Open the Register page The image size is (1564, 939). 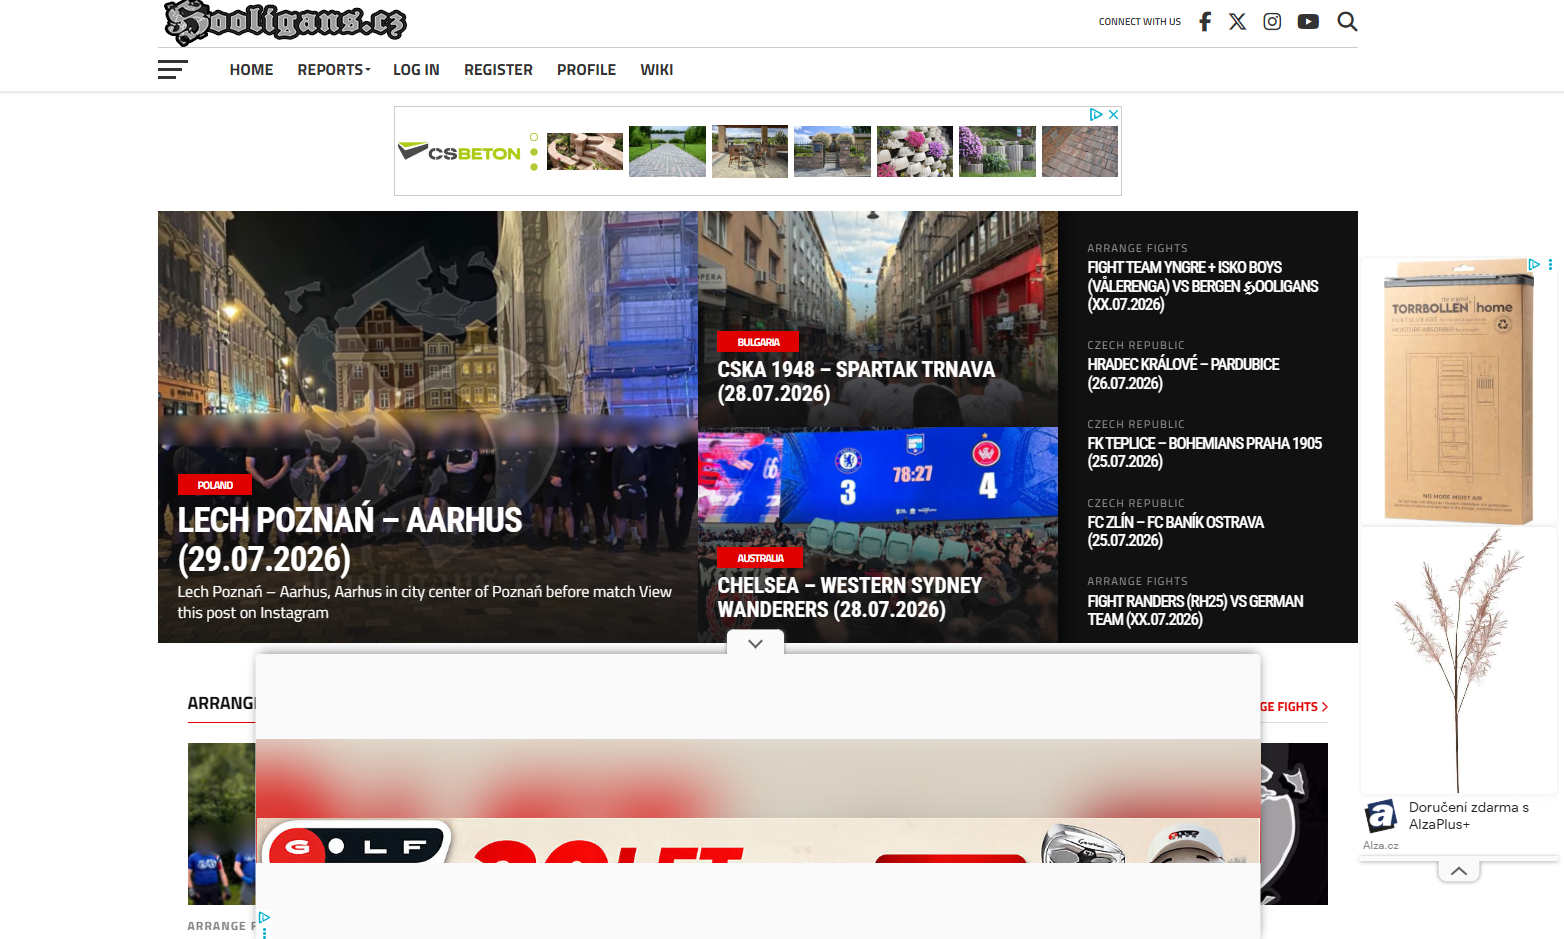click(x=498, y=70)
